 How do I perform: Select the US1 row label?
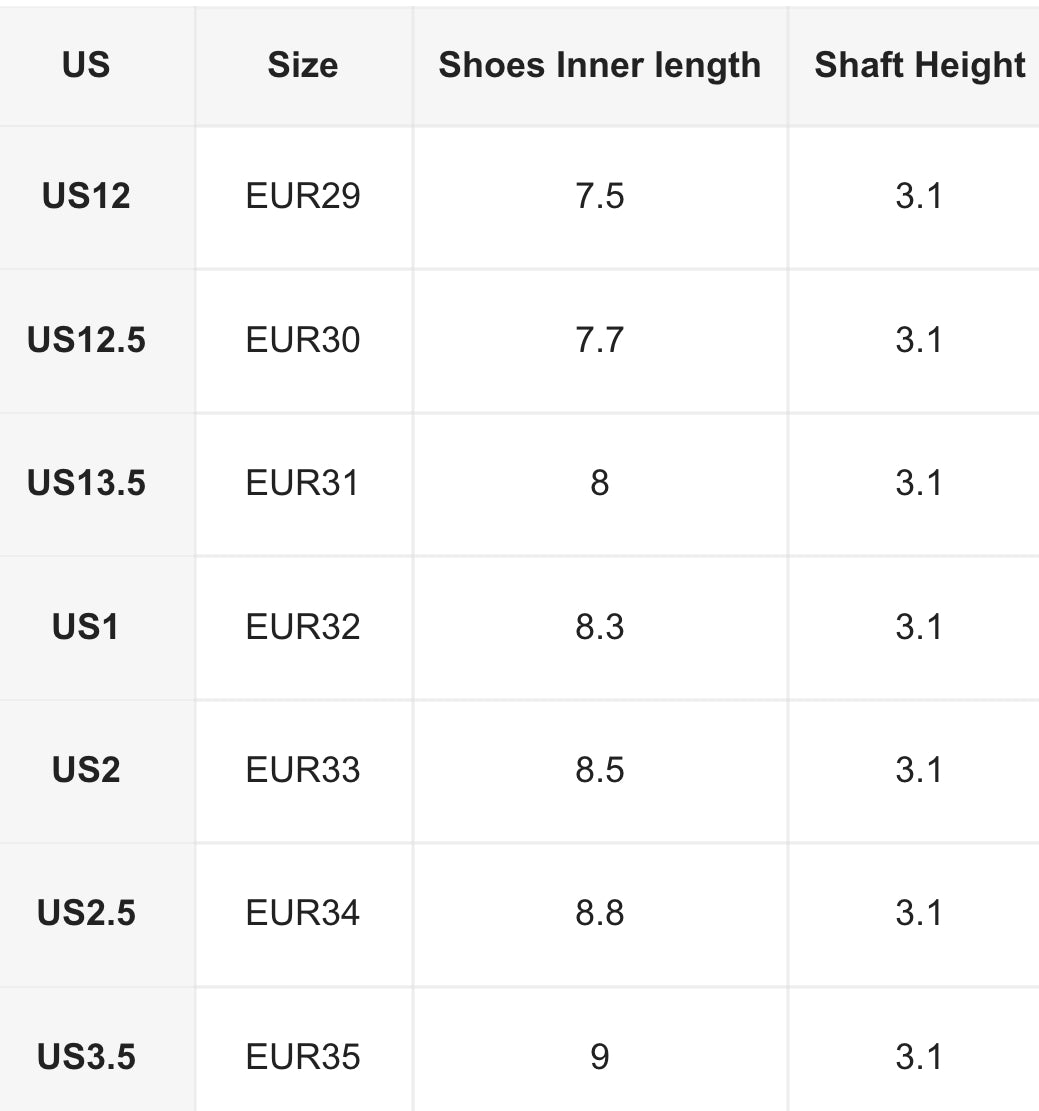pyautogui.click(x=86, y=627)
